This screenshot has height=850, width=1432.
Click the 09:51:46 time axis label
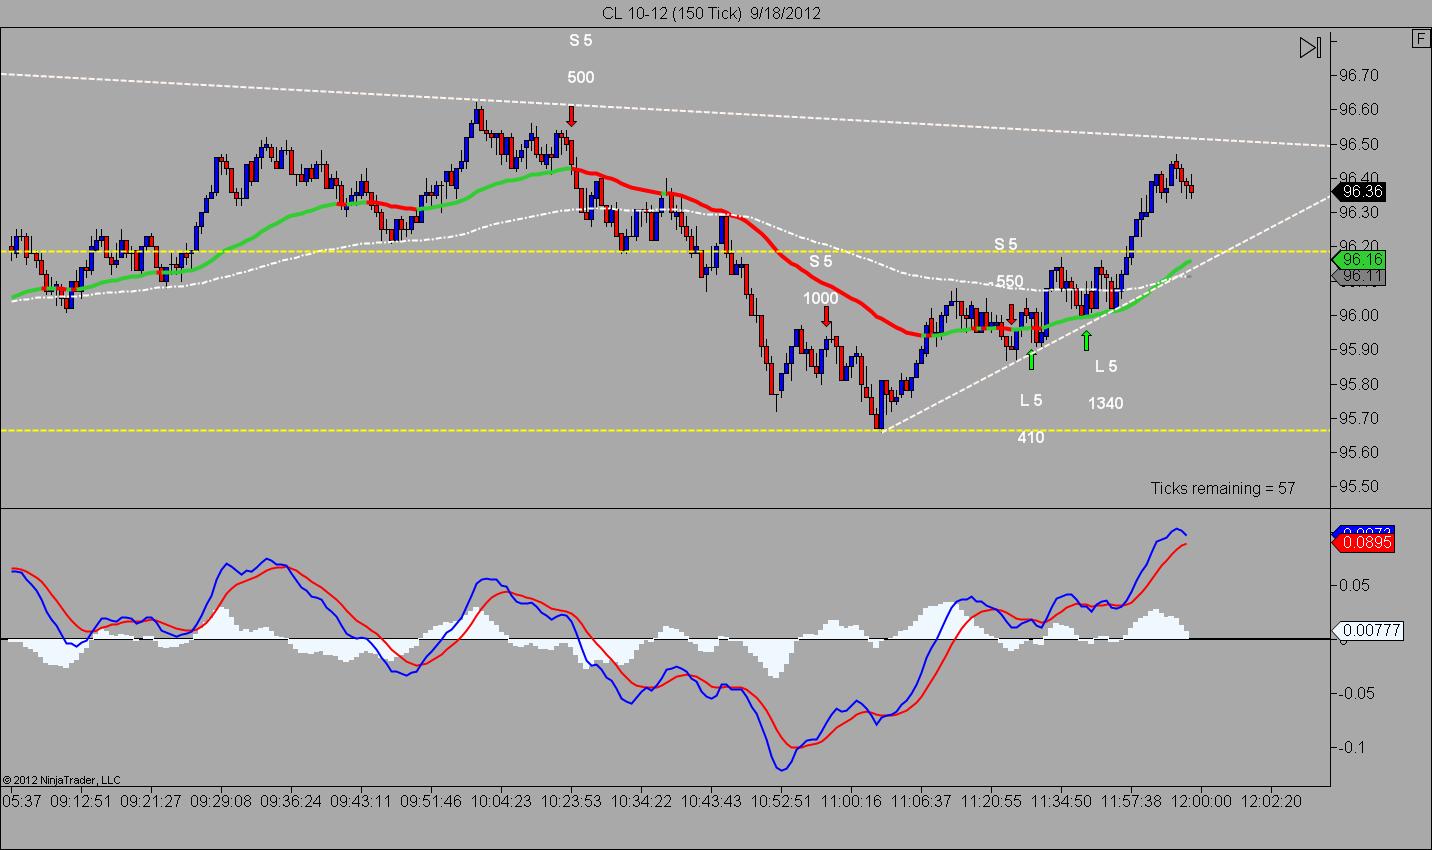pos(431,801)
